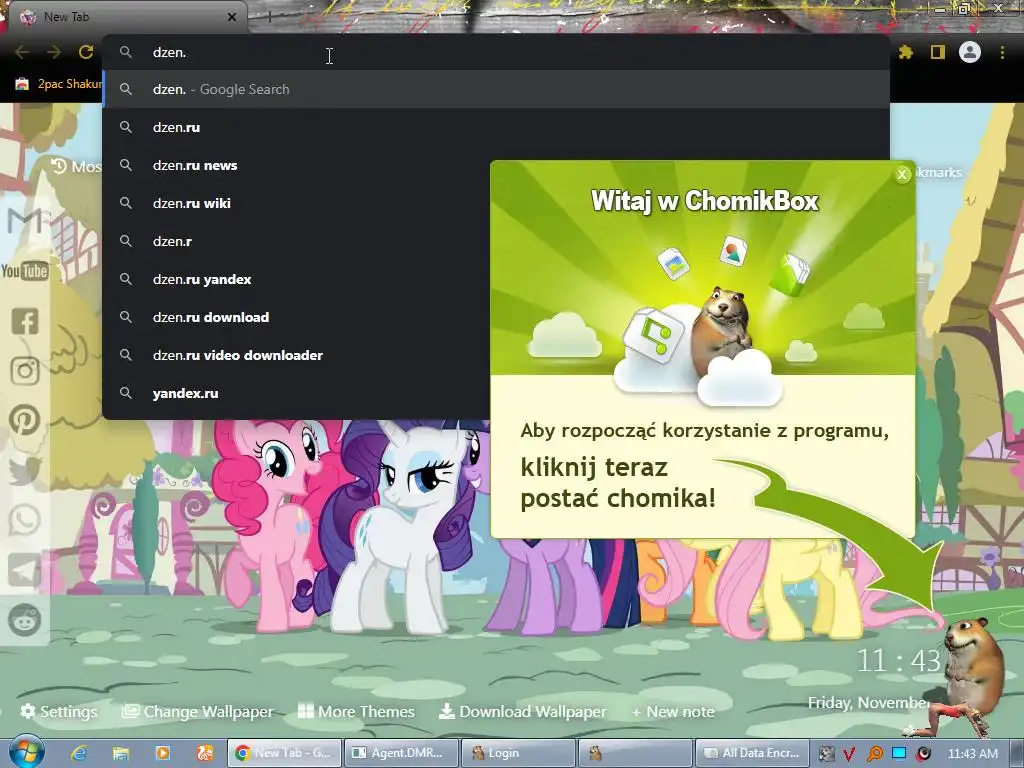Image resolution: width=1024 pixels, height=768 pixels.
Task: Switch to the Chrome New Tab taskbar button
Action: (x=283, y=753)
